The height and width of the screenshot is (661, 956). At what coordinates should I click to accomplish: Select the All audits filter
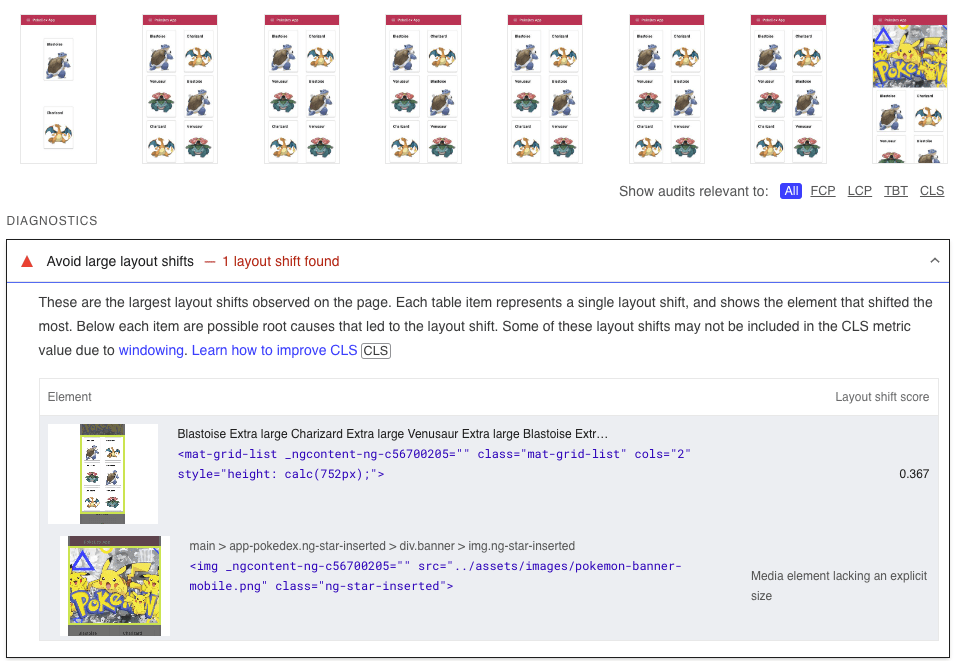(791, 191)
